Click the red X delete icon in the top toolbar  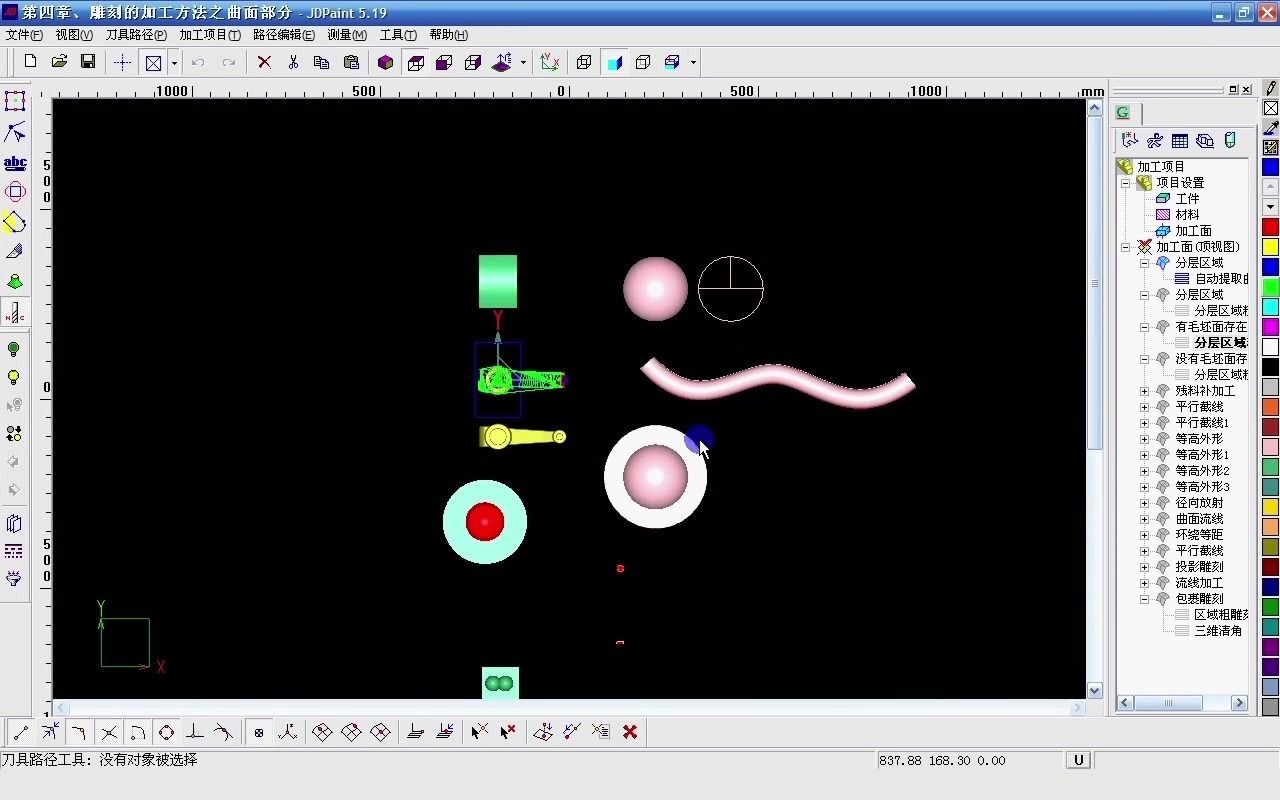tap(264, 62)
